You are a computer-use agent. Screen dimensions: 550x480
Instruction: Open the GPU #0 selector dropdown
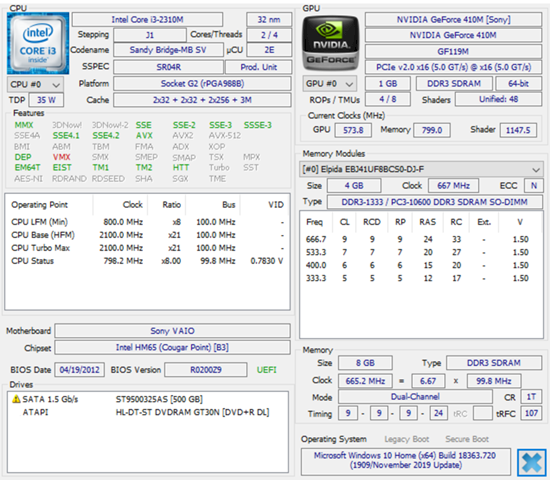point(329,84)
